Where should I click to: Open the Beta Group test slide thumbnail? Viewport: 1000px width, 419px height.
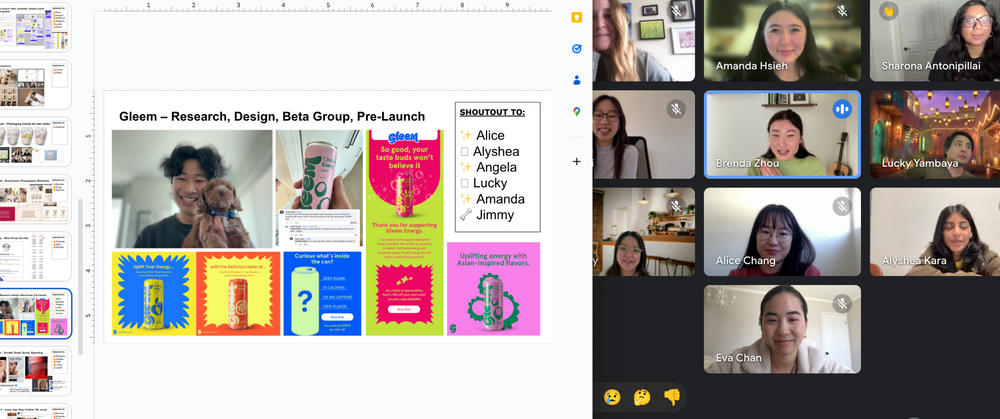pos(34,256)
